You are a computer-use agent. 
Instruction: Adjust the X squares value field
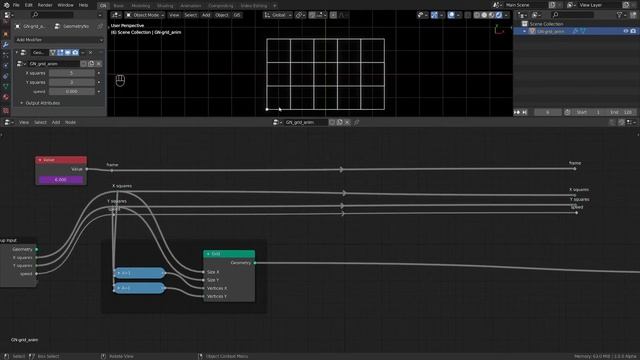71,73
